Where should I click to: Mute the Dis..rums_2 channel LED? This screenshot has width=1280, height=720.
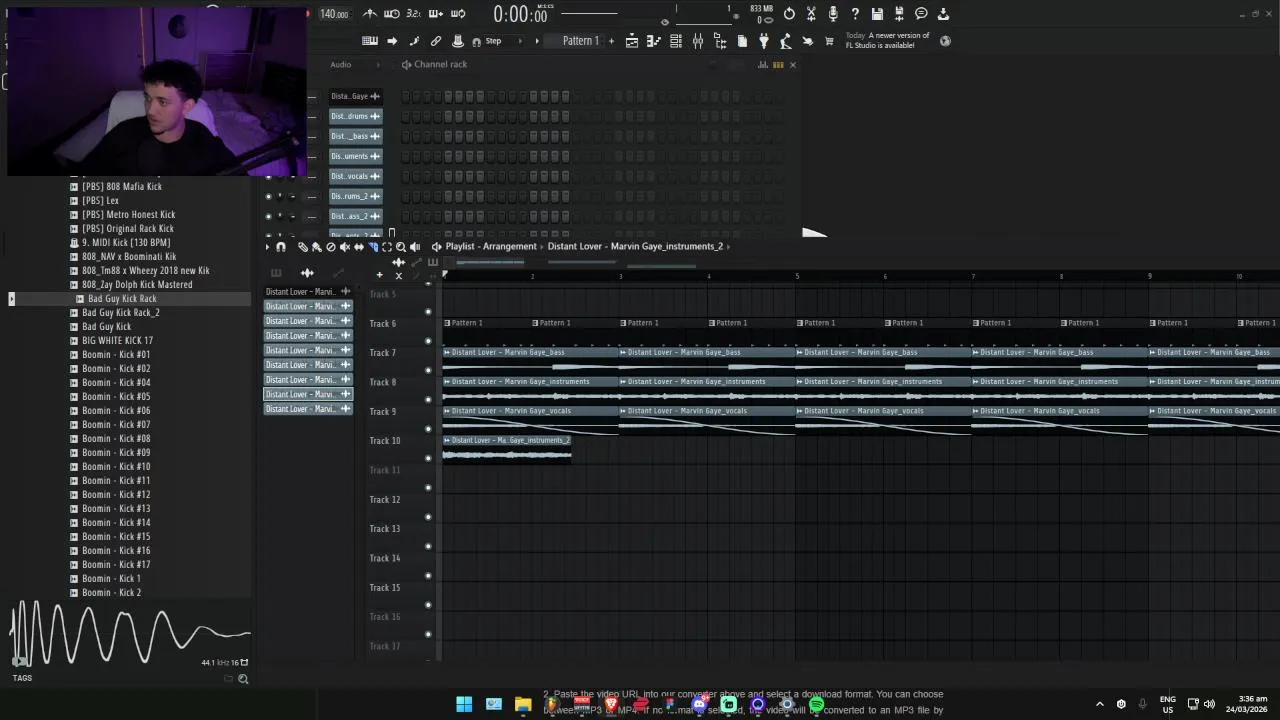click(268, 196)
